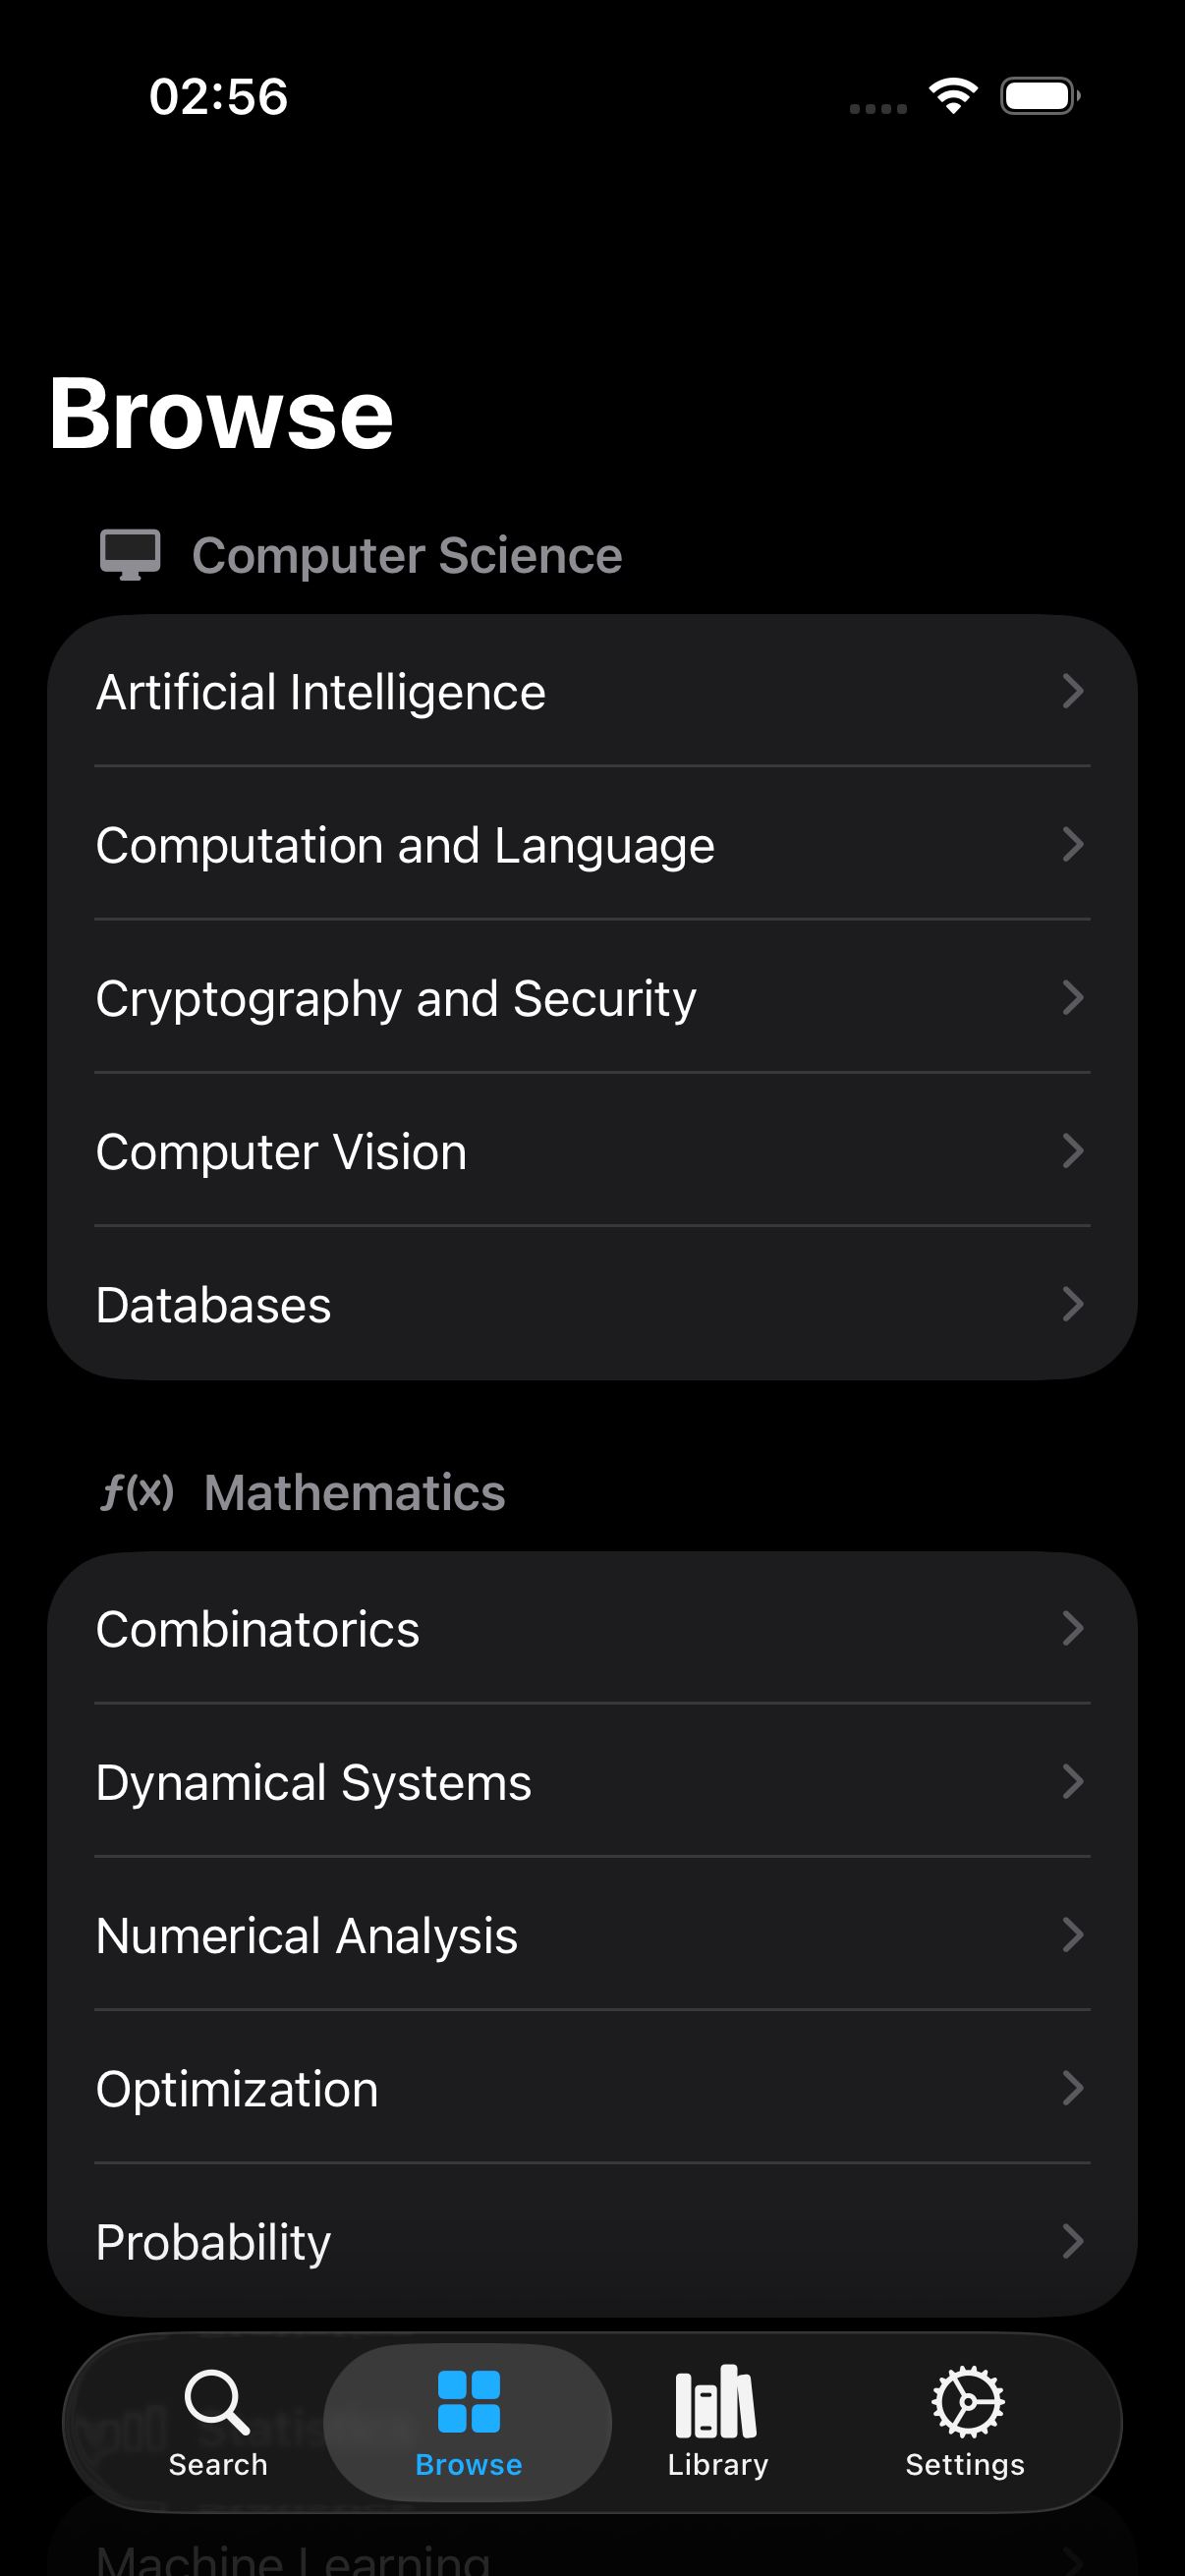Image resolution: width=1185 pixels, height=2576 pixels.
Task: Tap the Wi-Fi status icon
Action: point(953,96)
